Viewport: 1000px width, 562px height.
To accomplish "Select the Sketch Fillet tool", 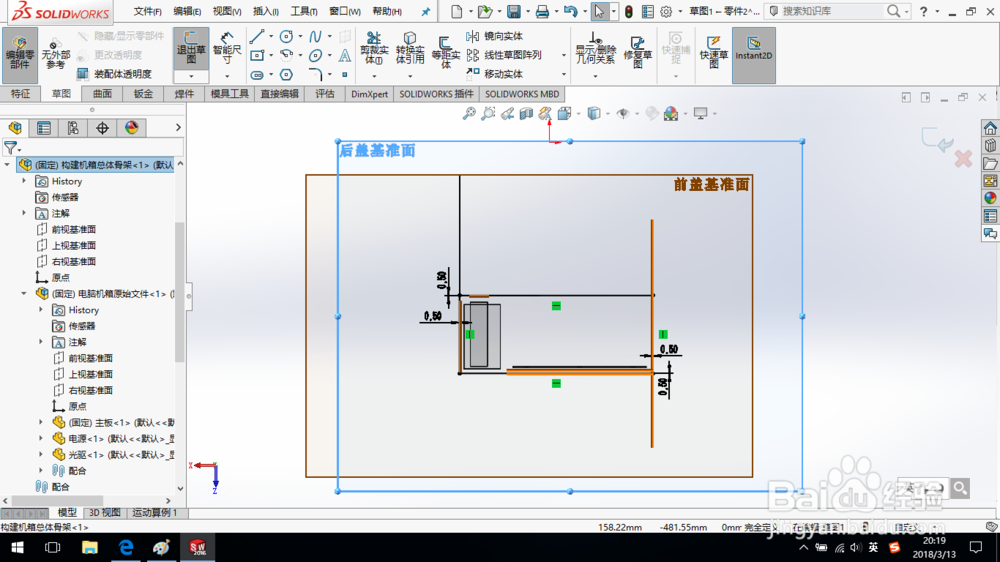I will pos(316,75).
